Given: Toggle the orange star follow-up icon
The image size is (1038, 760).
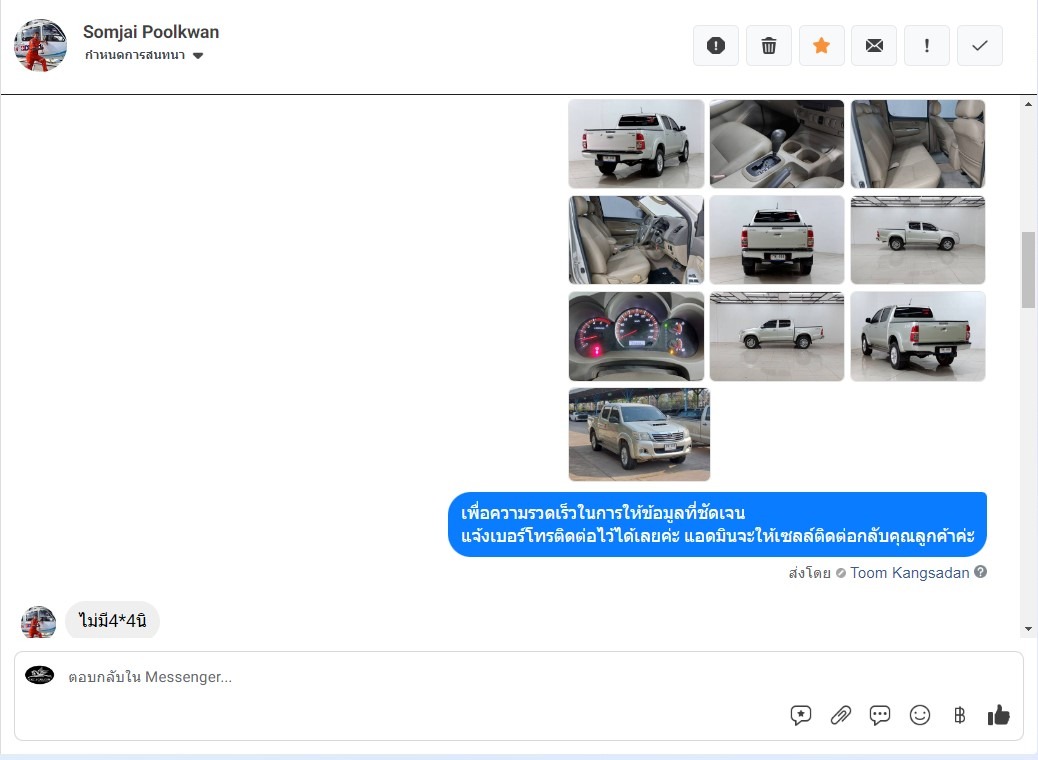Looking at the screenshot, I should point(822,46).
